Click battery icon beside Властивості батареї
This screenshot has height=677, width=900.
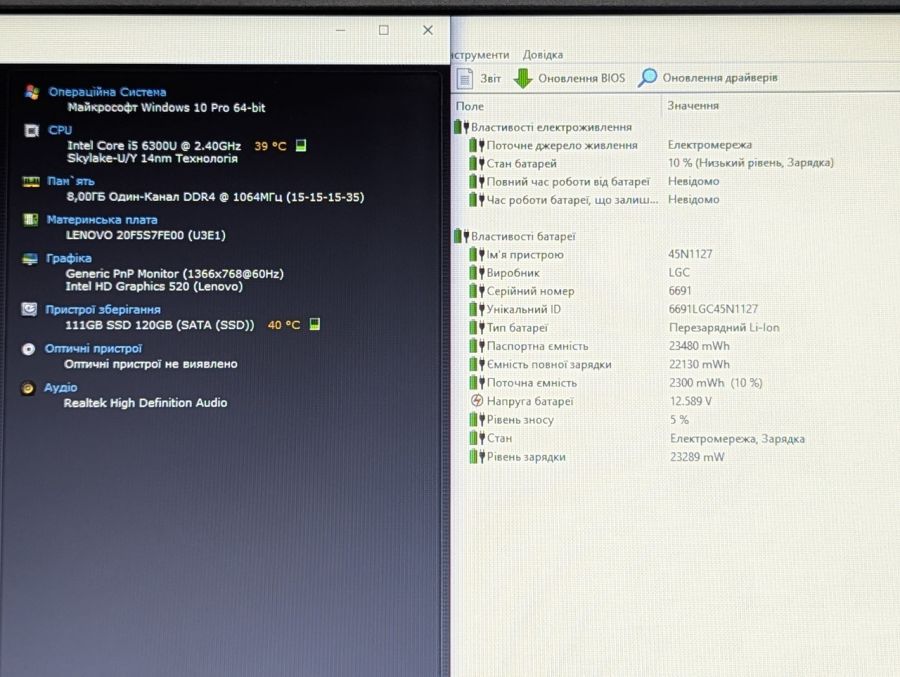(x=461, y=236)
